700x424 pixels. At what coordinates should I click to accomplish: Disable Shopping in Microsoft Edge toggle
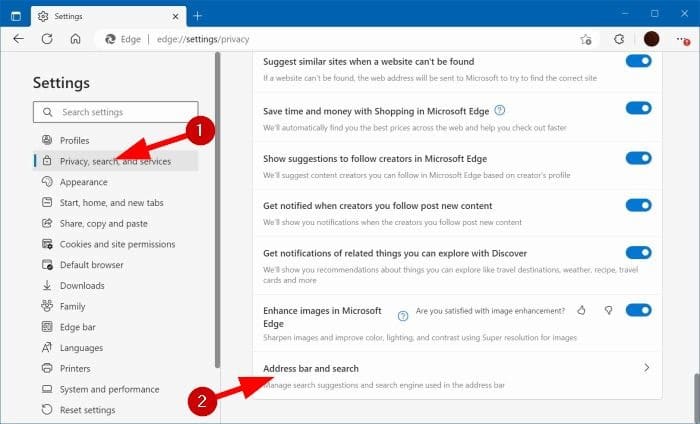click(x=638, y=108)
